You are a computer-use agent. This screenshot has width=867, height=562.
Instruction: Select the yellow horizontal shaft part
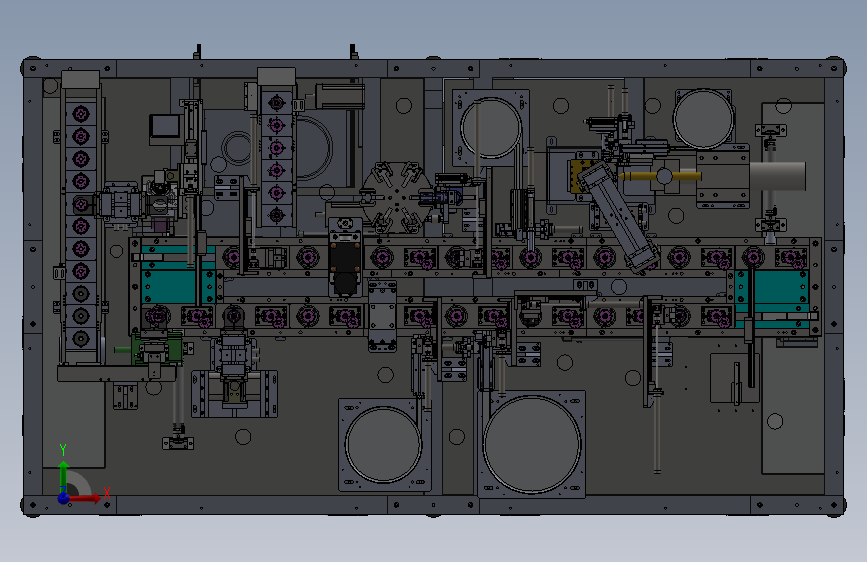[660, 176]
